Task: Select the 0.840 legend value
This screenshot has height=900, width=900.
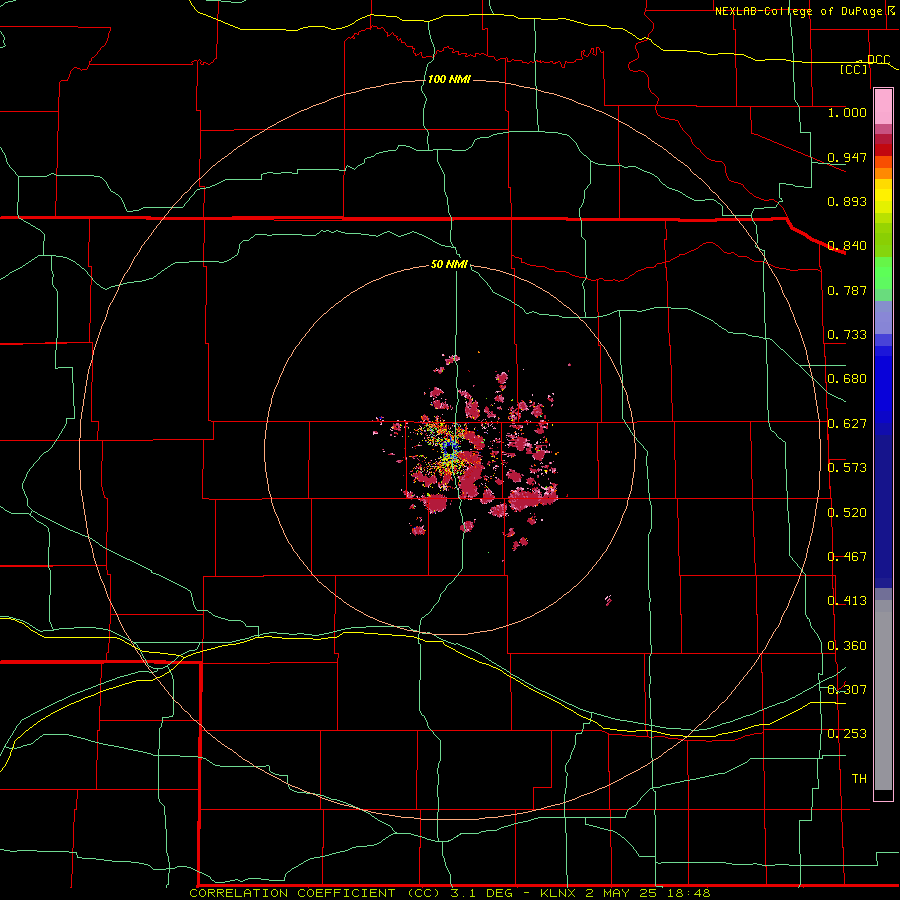Action: pos(847,246)
